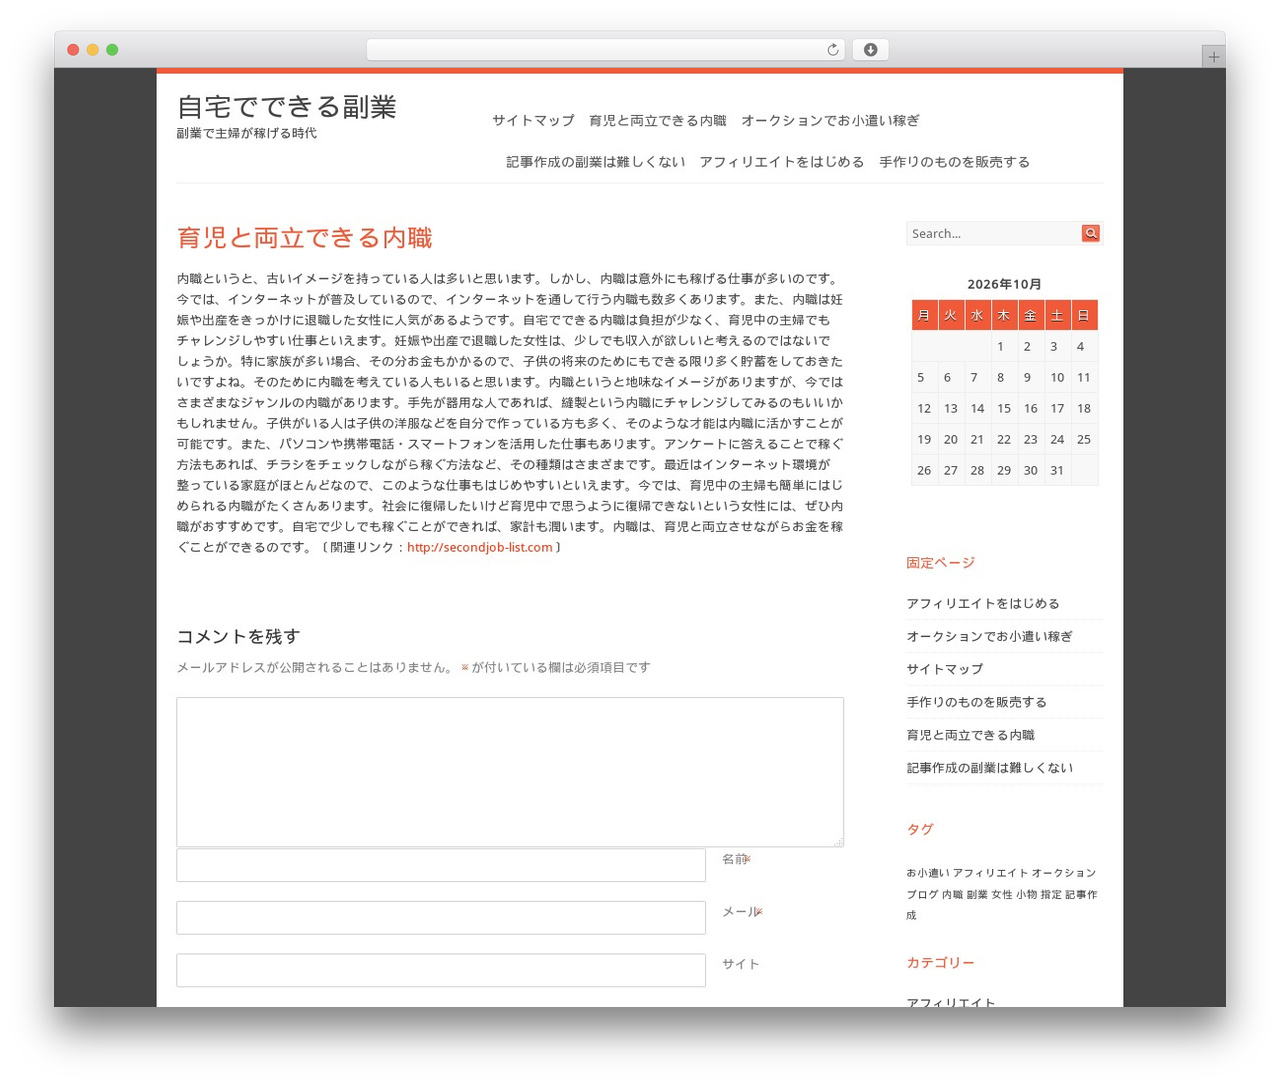1280x1084 pixels.
Task: Select the 副業 tag
Action: click(x=977, y=895)
